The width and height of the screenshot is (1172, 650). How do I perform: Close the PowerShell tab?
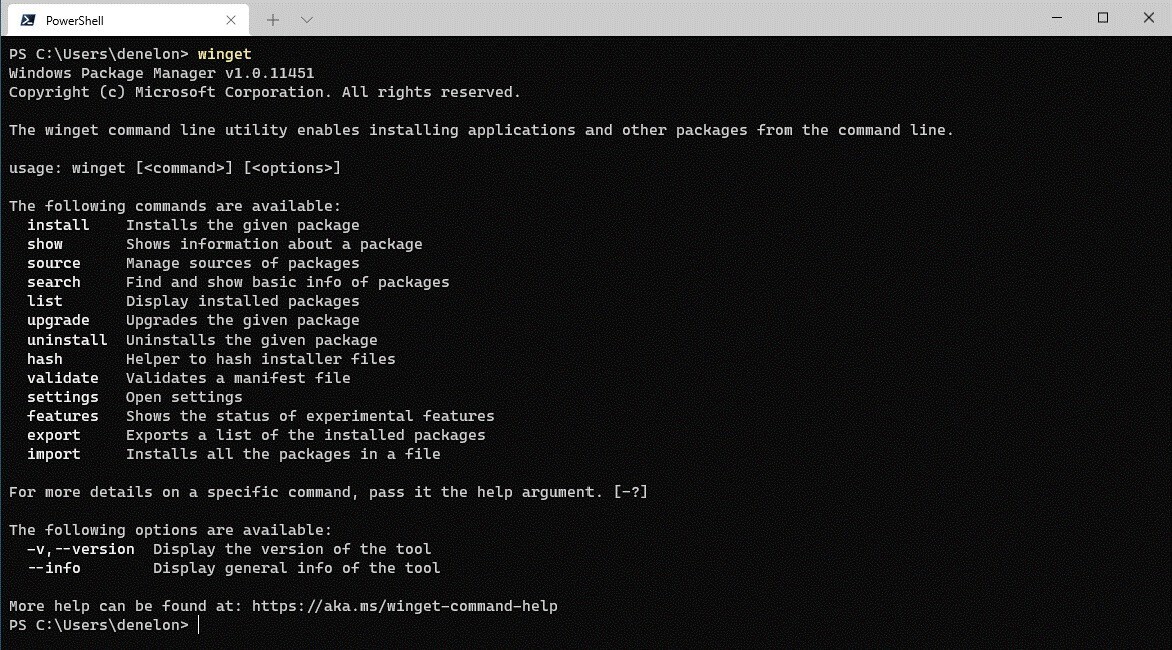[x=231, y=20]
